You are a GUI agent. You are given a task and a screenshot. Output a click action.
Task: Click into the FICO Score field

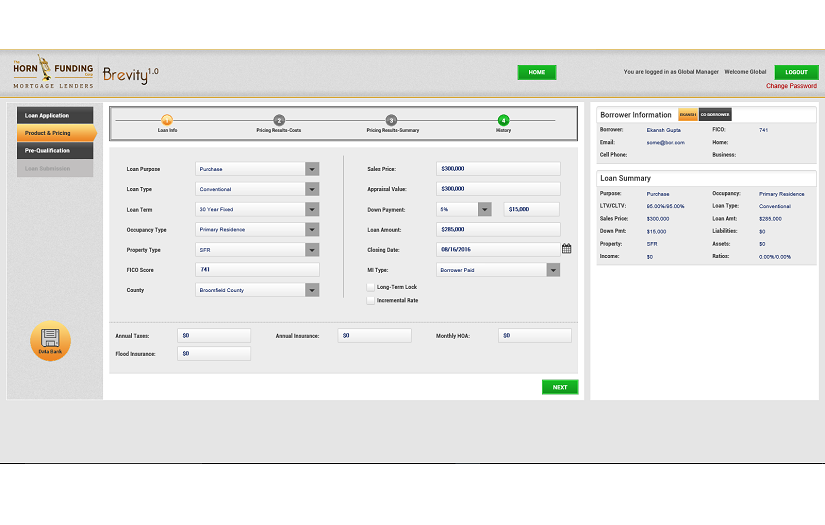coord(257,269)
